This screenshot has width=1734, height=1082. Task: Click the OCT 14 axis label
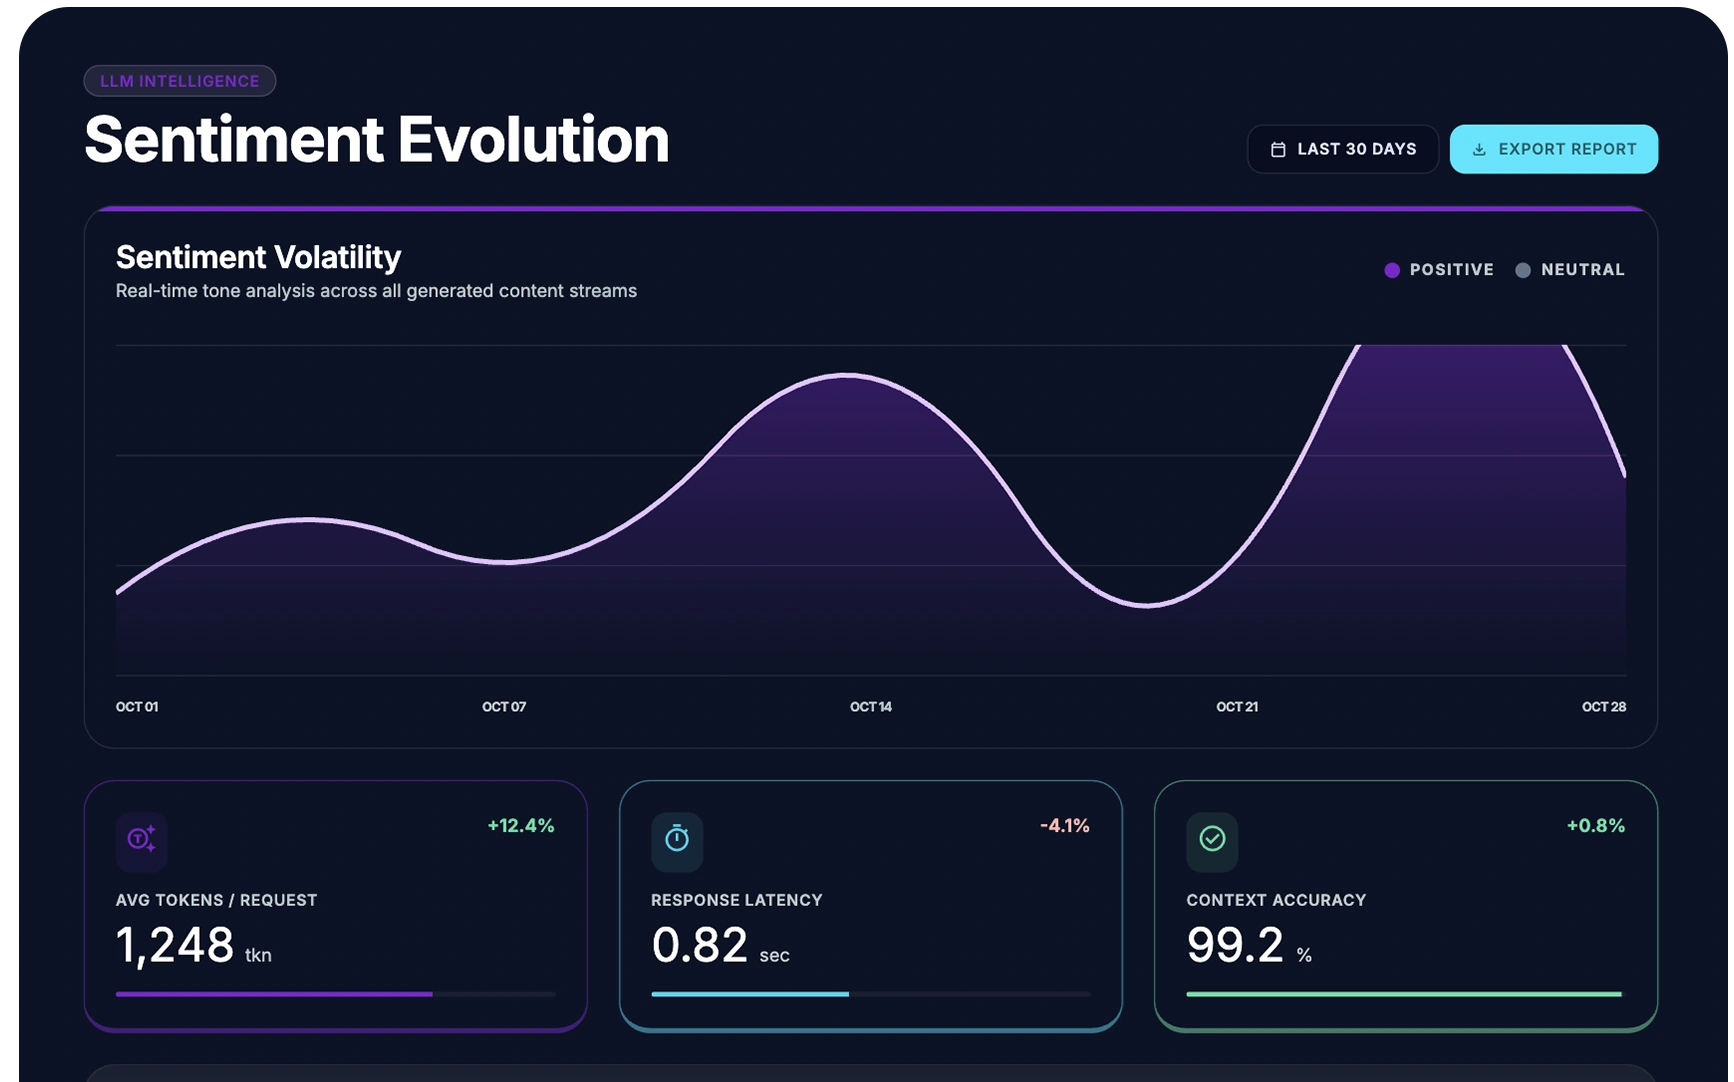pyautogui.click(x=871, y=707)
